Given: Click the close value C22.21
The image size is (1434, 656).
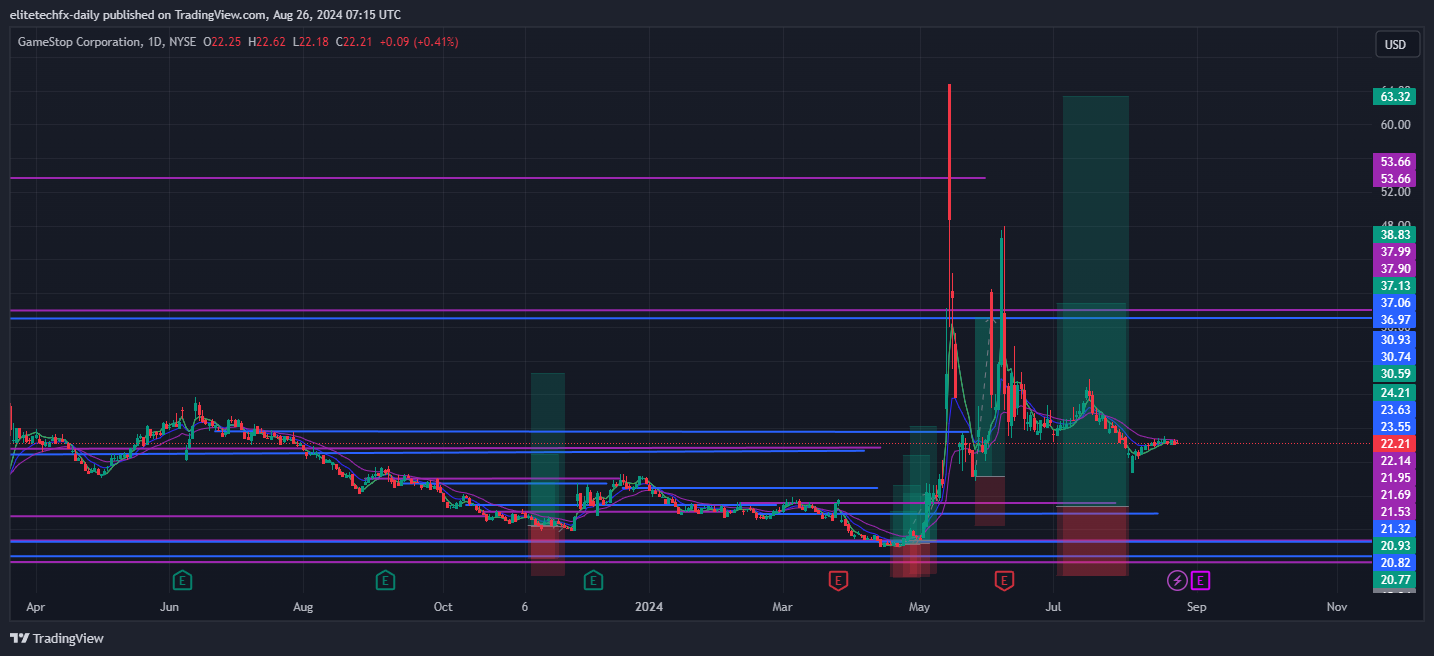Looking at the screenshot, I should coord(354,42).
